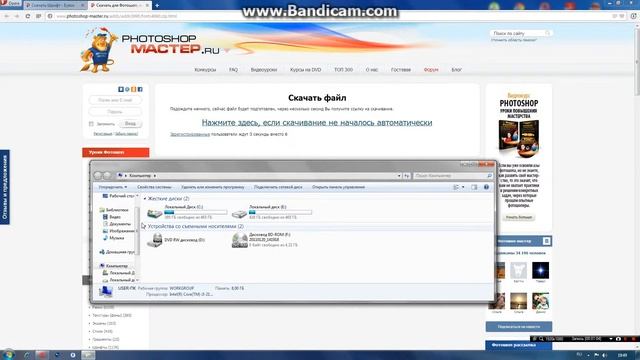Click the 'Зарегистрированные' link
The width and height of the screenshot is (640, 360).
pyautogui.click(x=190, y=134)
